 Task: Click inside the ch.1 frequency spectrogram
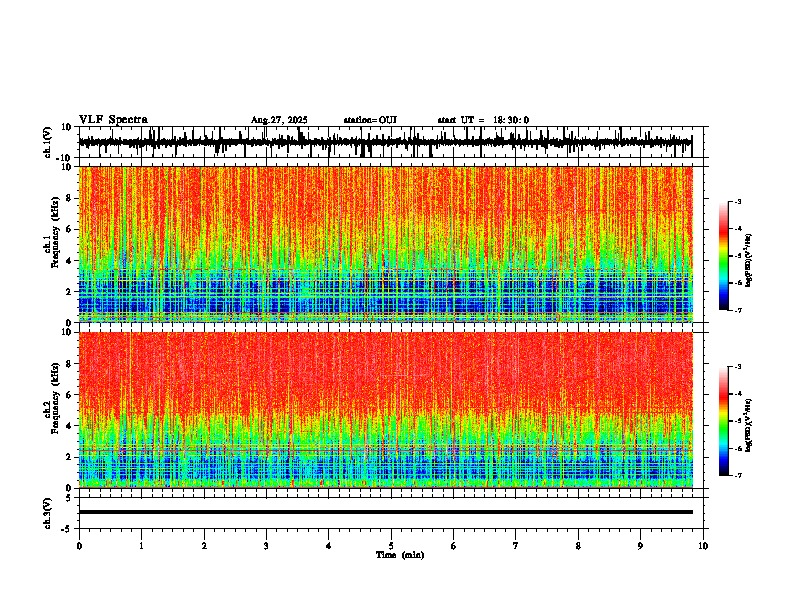coord(386,244)
